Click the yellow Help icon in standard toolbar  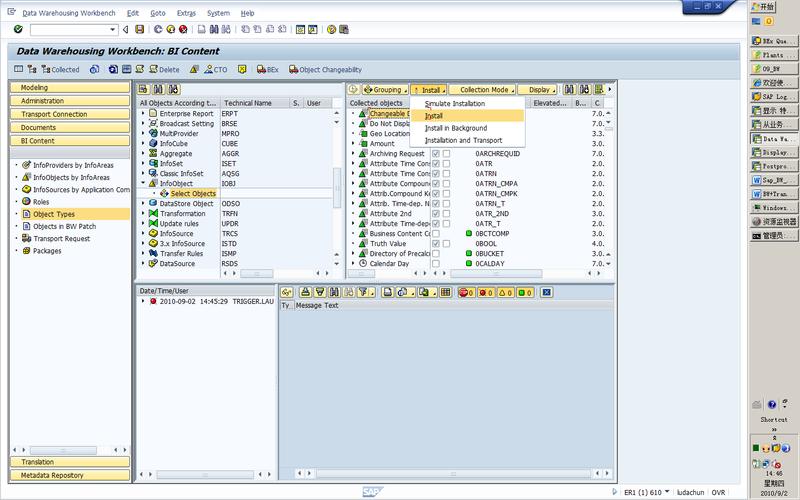coord(332,30)
